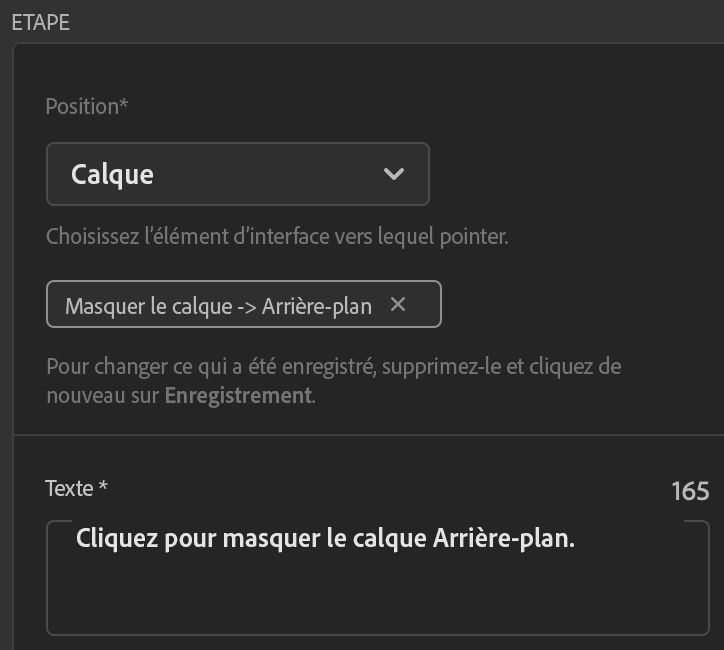Click the ETAPE section header
The width and height of the screenshot is (724, 650).
click(41, 23)
